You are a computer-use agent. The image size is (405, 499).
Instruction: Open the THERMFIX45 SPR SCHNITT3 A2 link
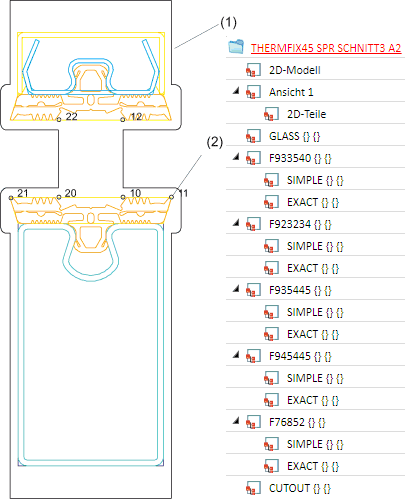[326, 48]
